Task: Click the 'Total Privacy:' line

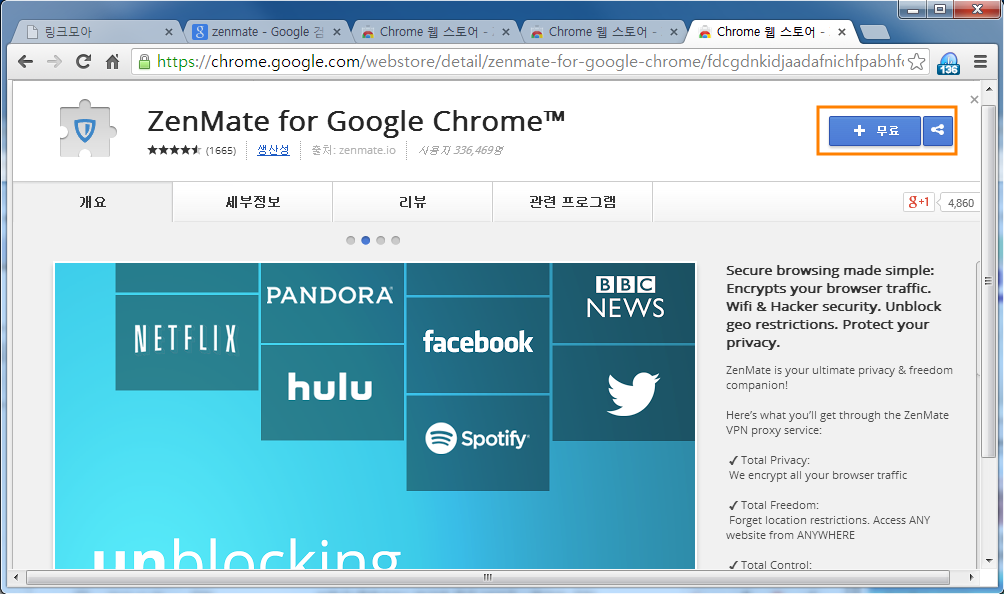Action: pyautogui.click(x=769, y=460)
